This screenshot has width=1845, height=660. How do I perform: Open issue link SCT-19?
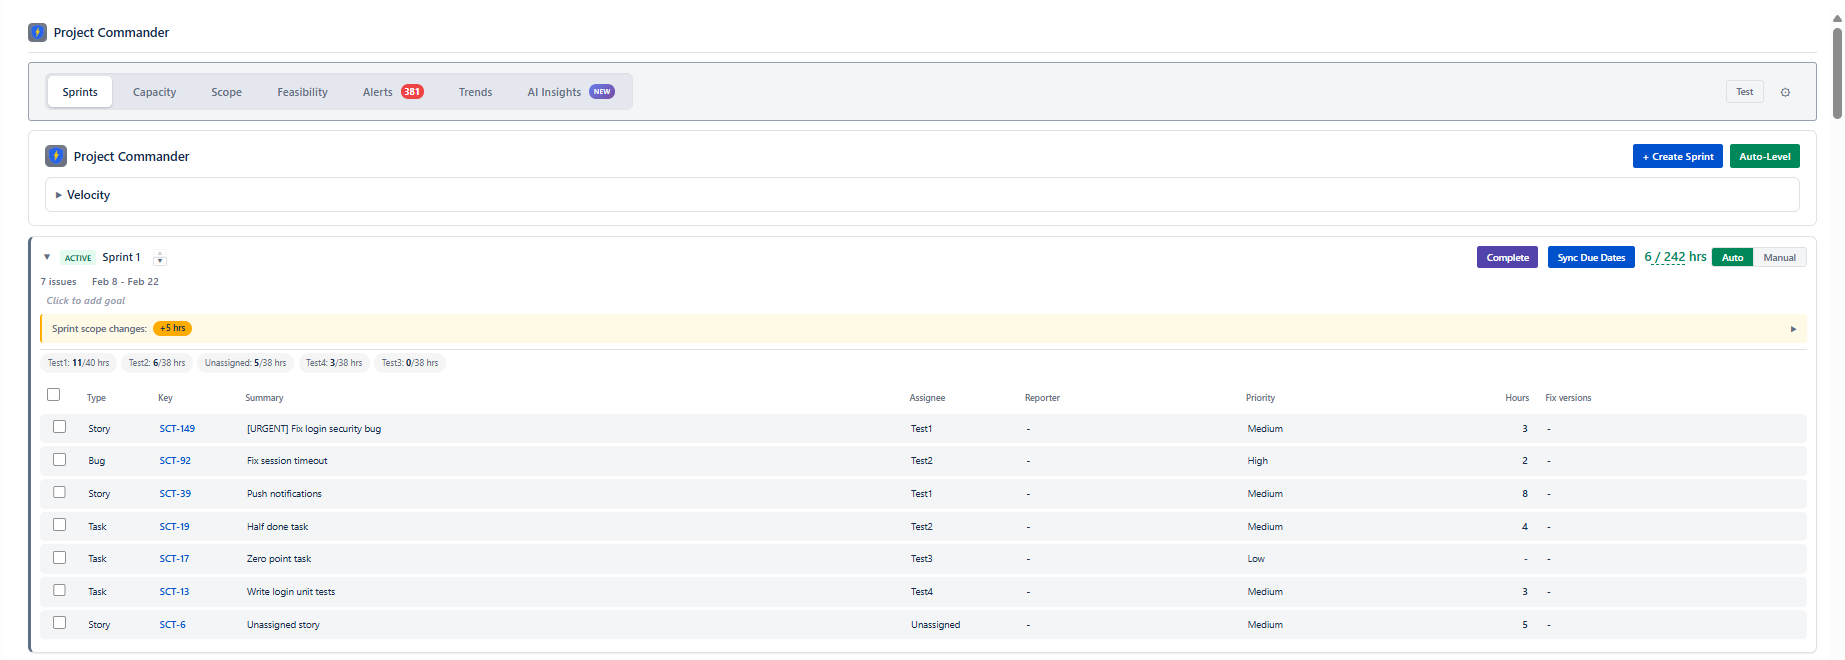point(174,527)
